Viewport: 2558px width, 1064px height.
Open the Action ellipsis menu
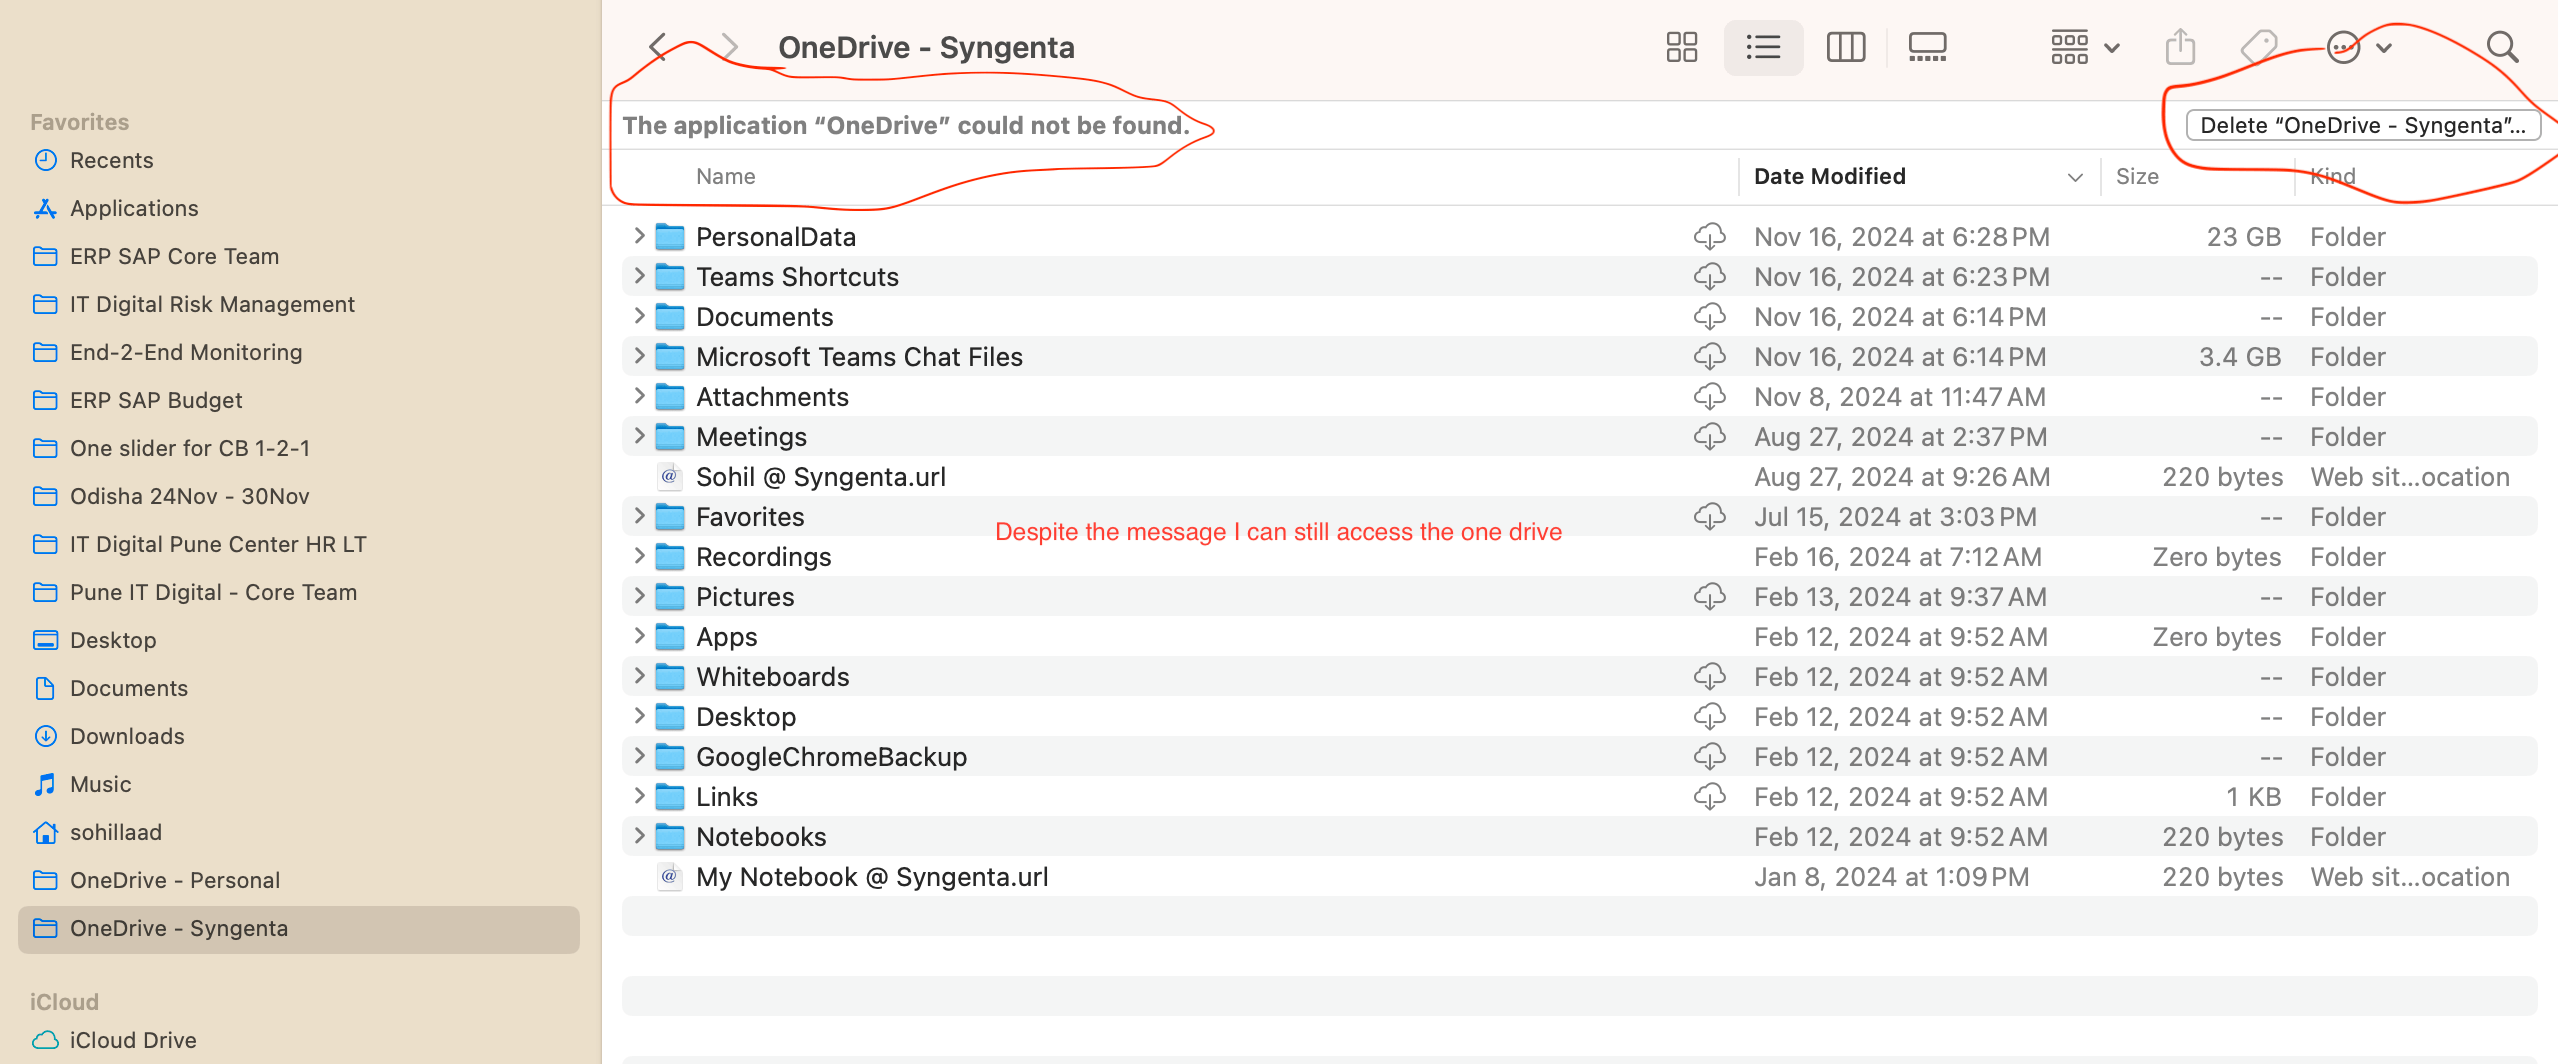[x=2359, y=47]
